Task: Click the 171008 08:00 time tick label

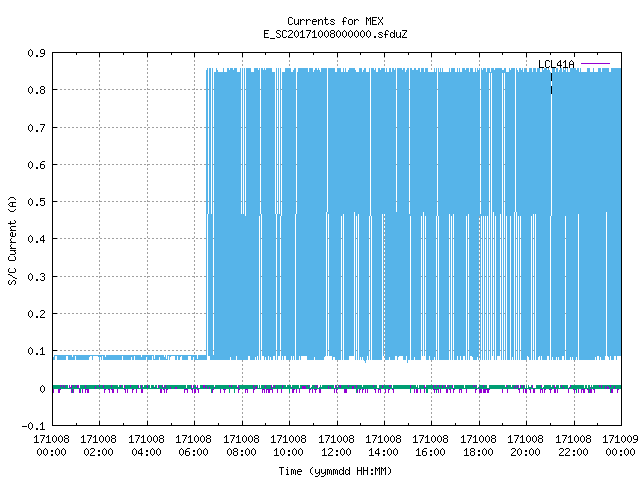Action: (x=241, y=446)
